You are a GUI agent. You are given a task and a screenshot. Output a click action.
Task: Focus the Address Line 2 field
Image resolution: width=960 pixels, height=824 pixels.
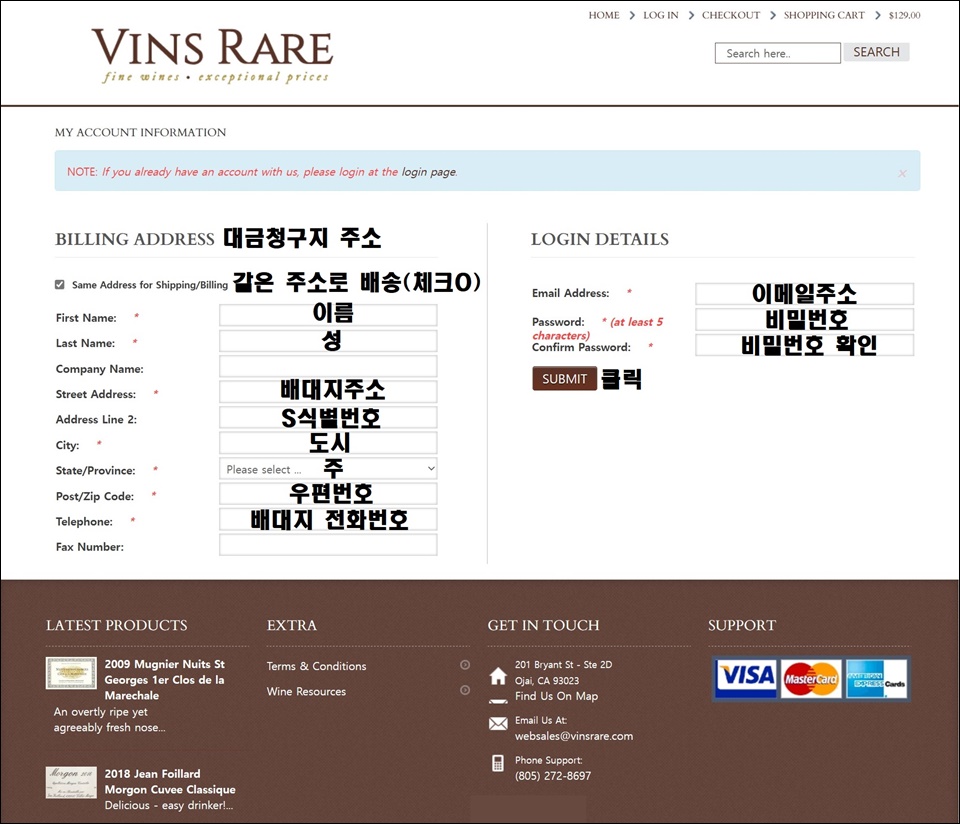[x=328, y=418]
